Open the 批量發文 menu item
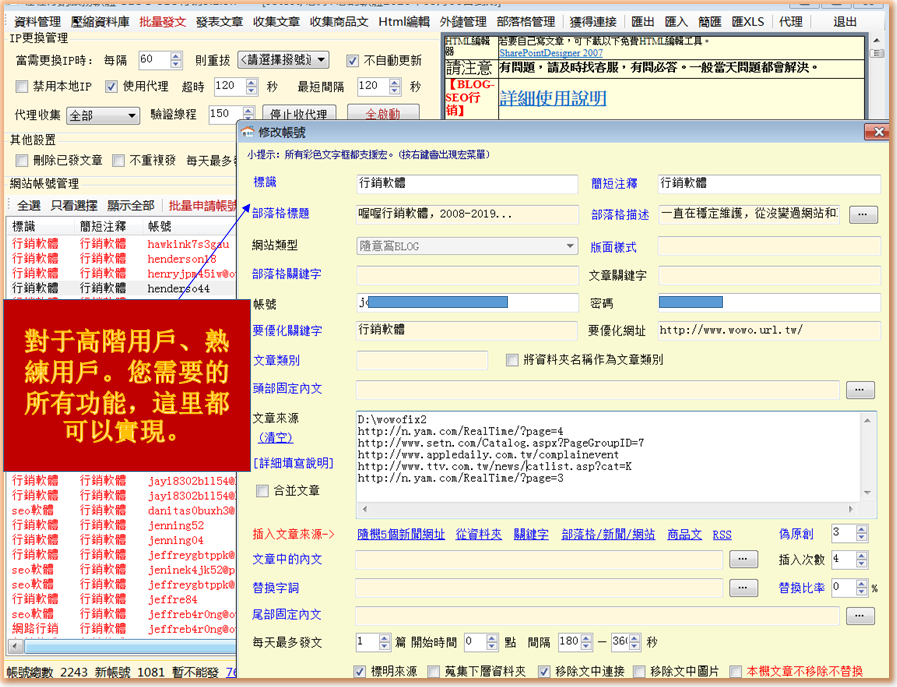The width and height of the screenshot is (897, 687). (162, 21)
